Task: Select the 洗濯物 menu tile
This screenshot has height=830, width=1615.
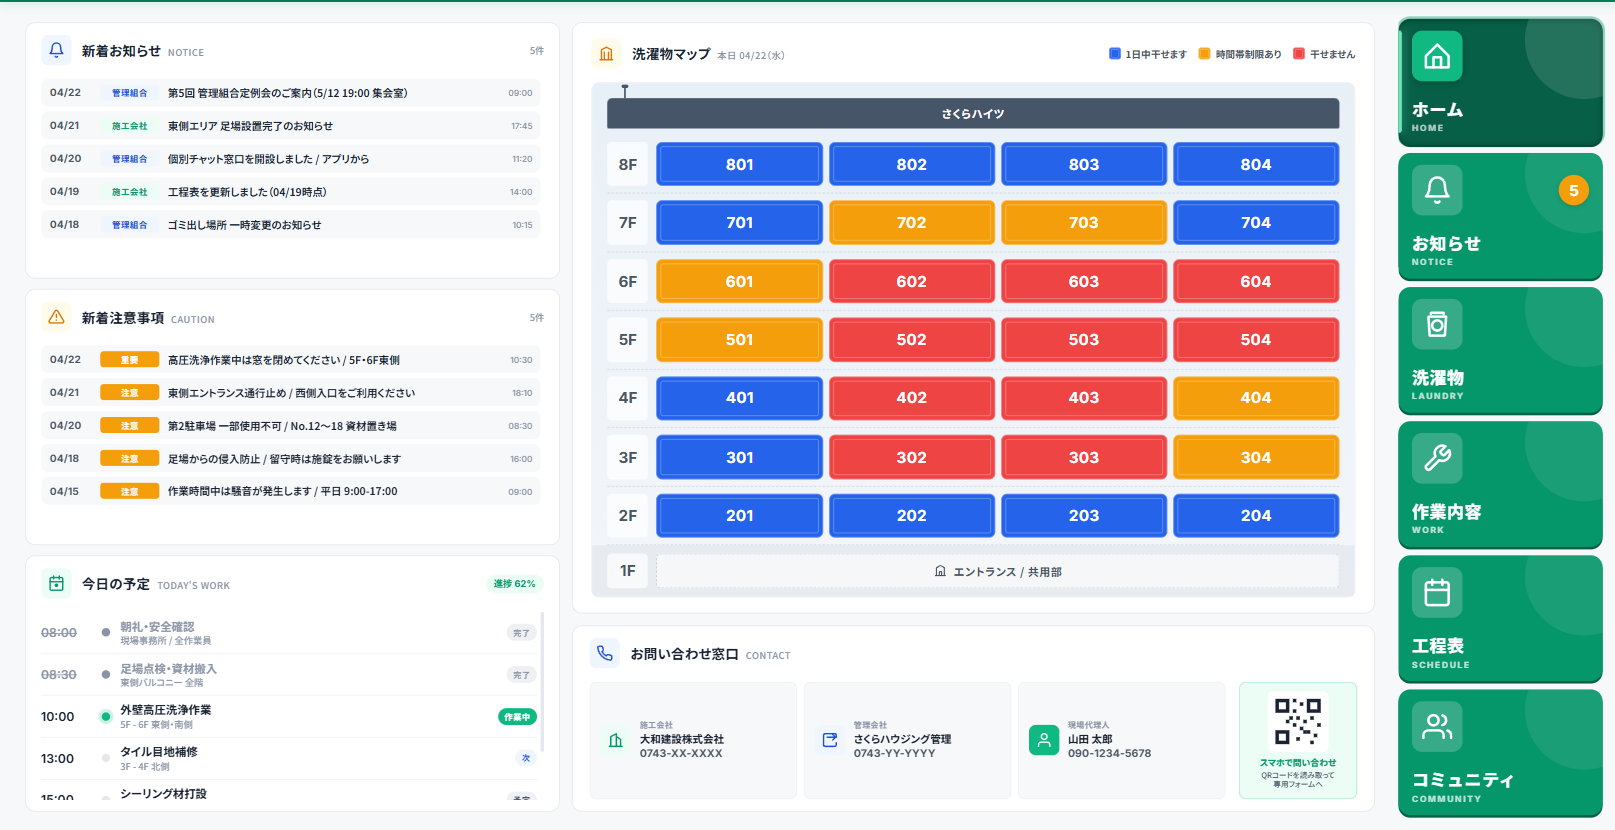Action: click(1500, 350)
